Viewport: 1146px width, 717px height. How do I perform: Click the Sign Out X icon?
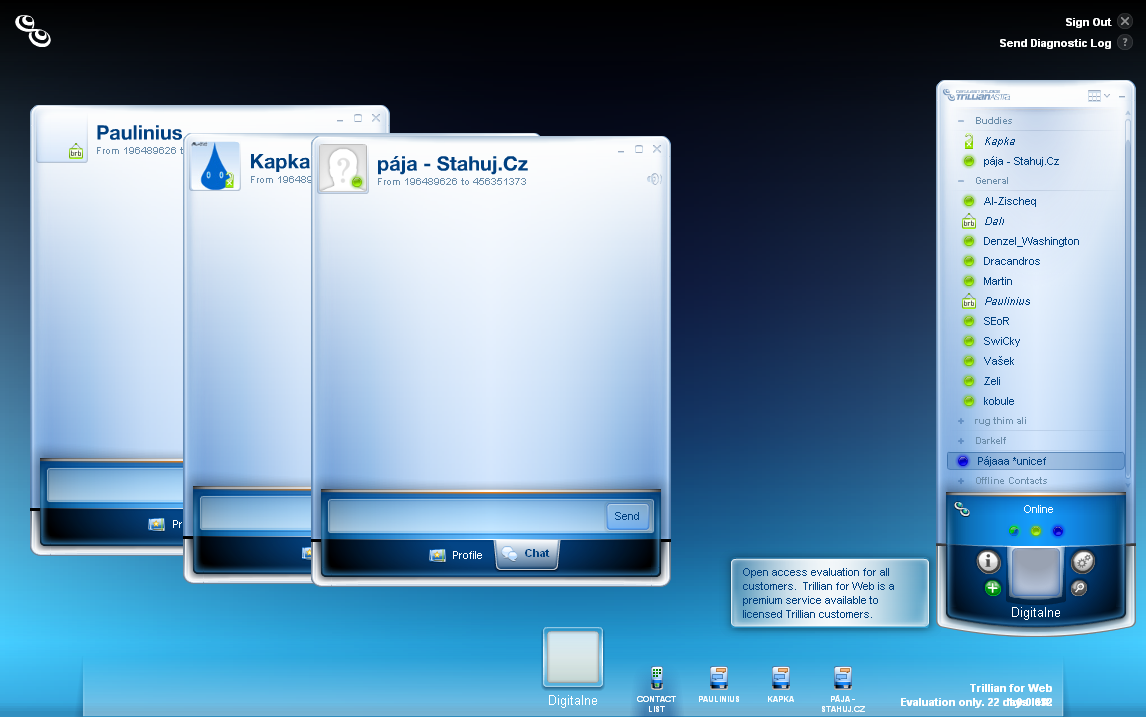tap(1126, 21)
